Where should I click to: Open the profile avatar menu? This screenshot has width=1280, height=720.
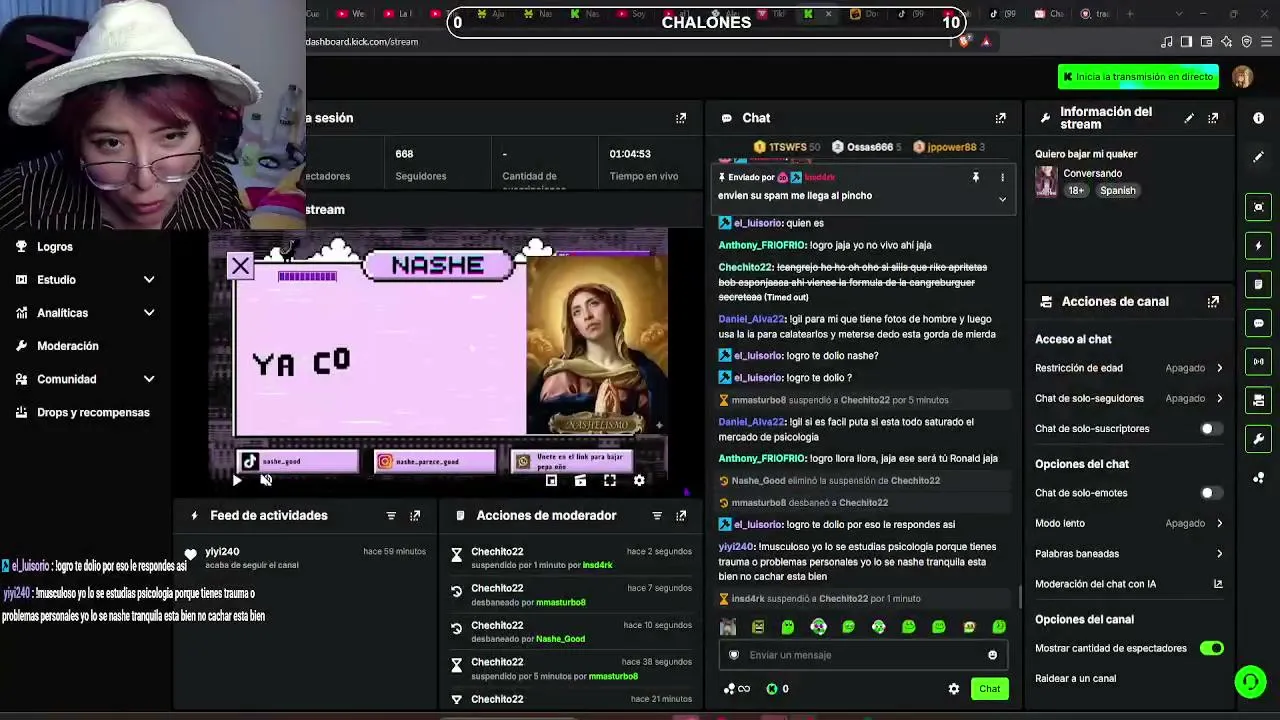(x=1243, y=77)
